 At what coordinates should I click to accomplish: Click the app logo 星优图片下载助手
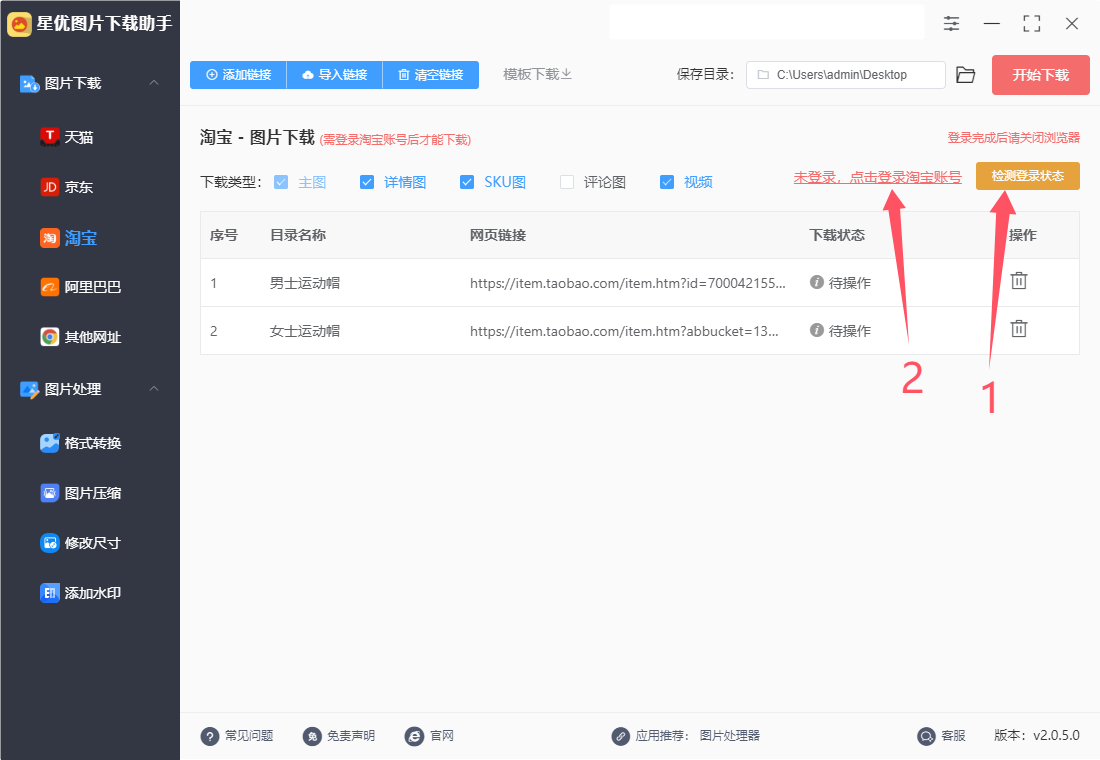90,24
